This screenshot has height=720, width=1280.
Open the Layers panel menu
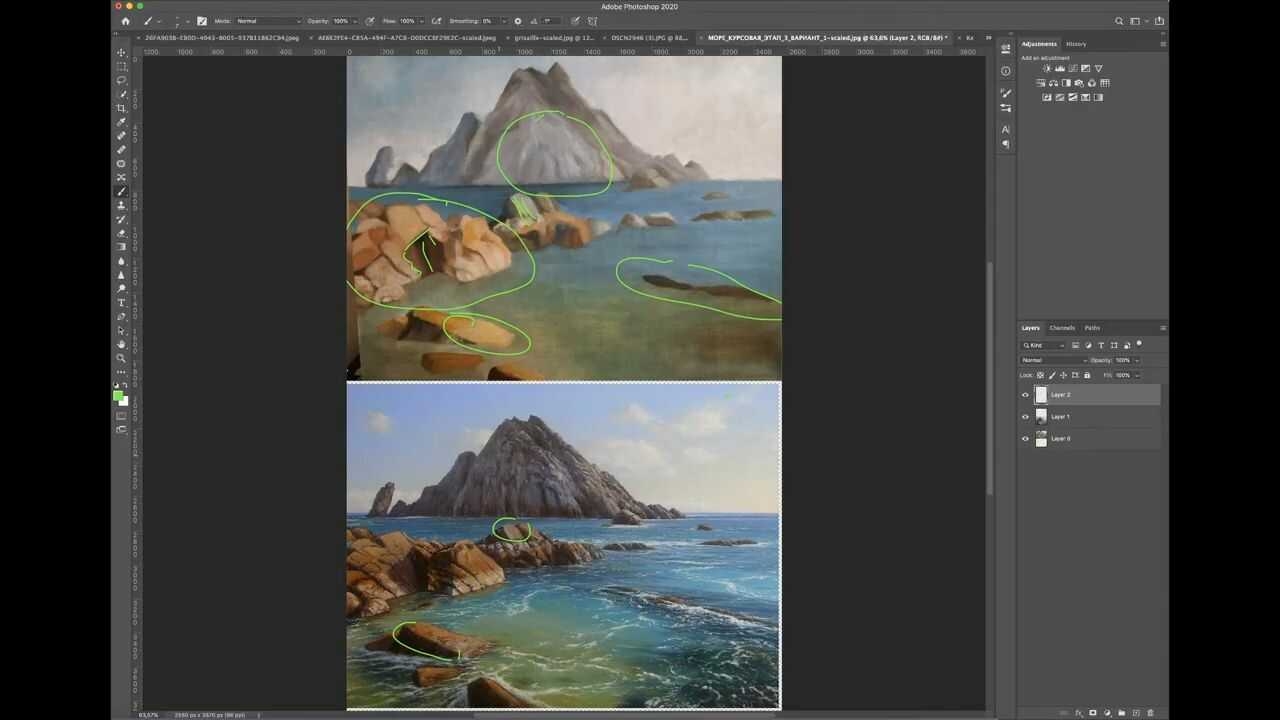pyautogui.click(x=1162, y=328)
